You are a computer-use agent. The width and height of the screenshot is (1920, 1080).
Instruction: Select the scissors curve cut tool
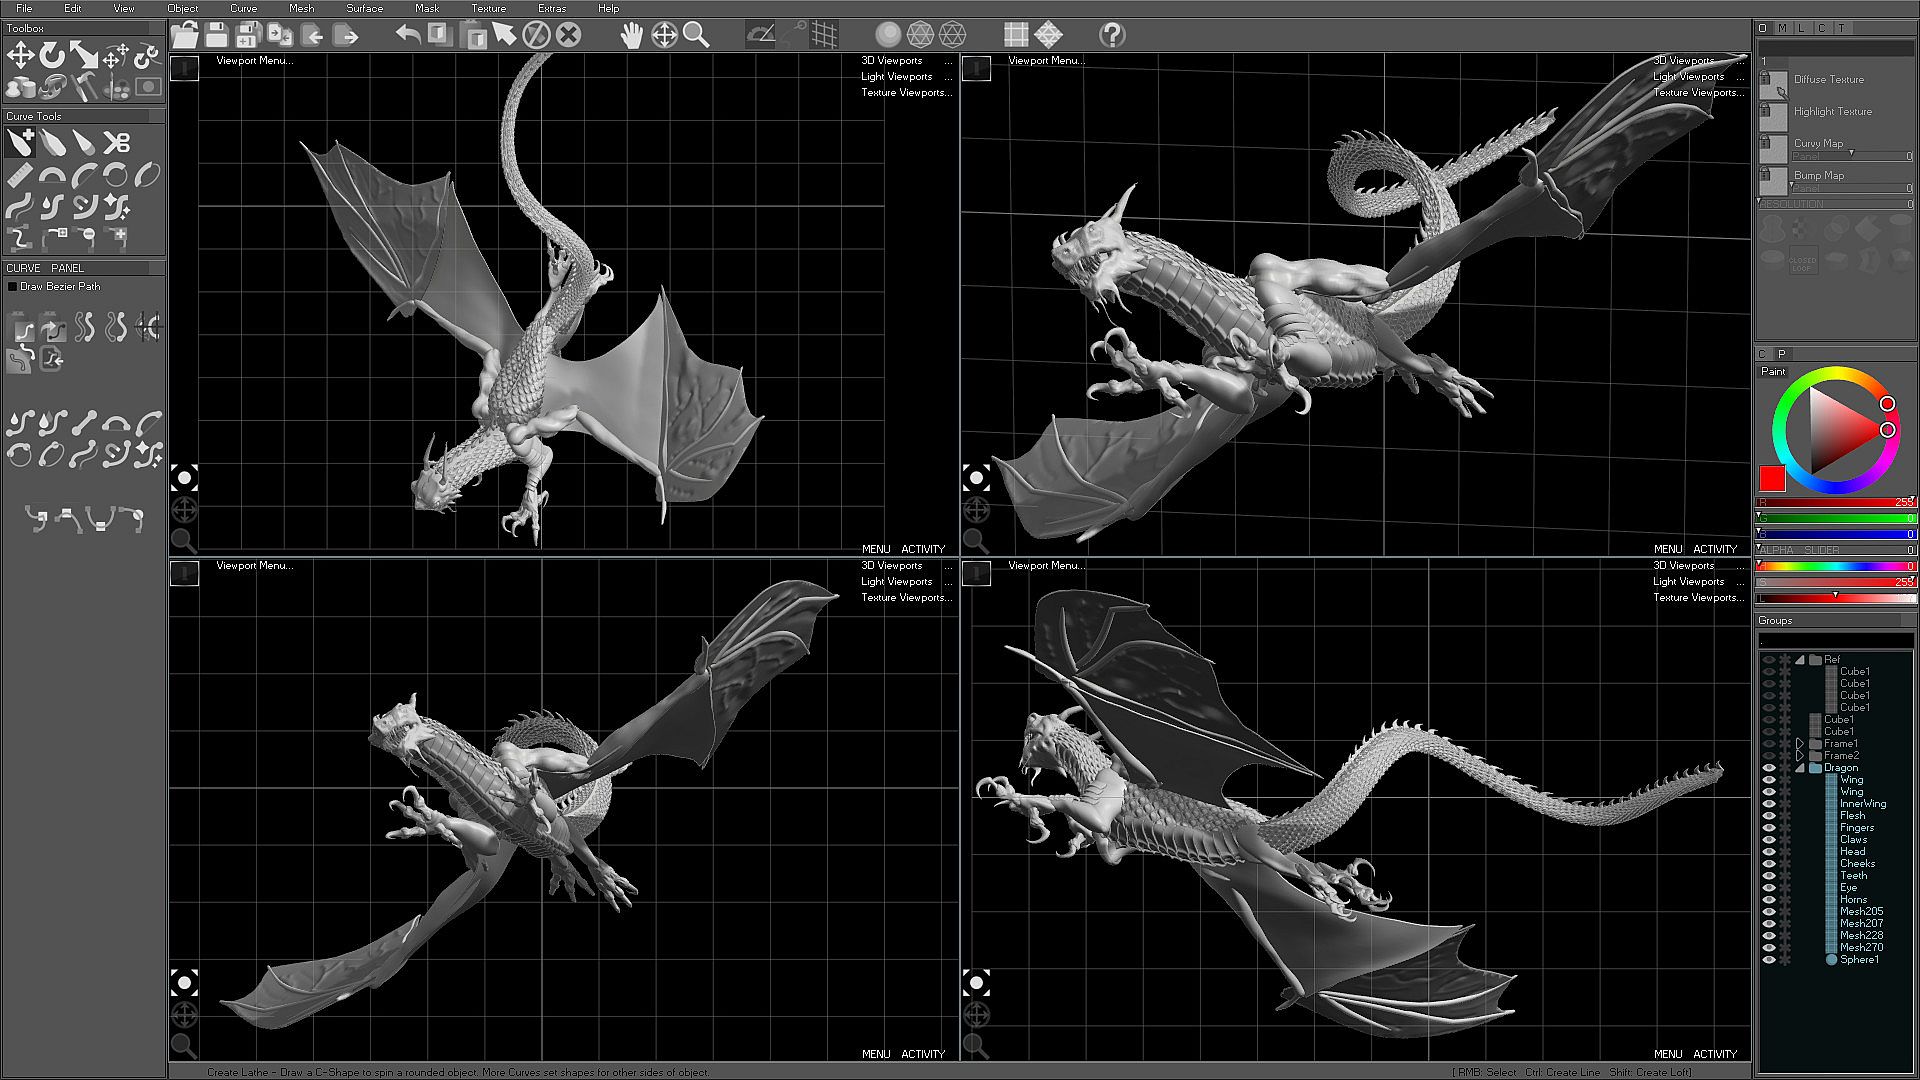tap(117, 143)
